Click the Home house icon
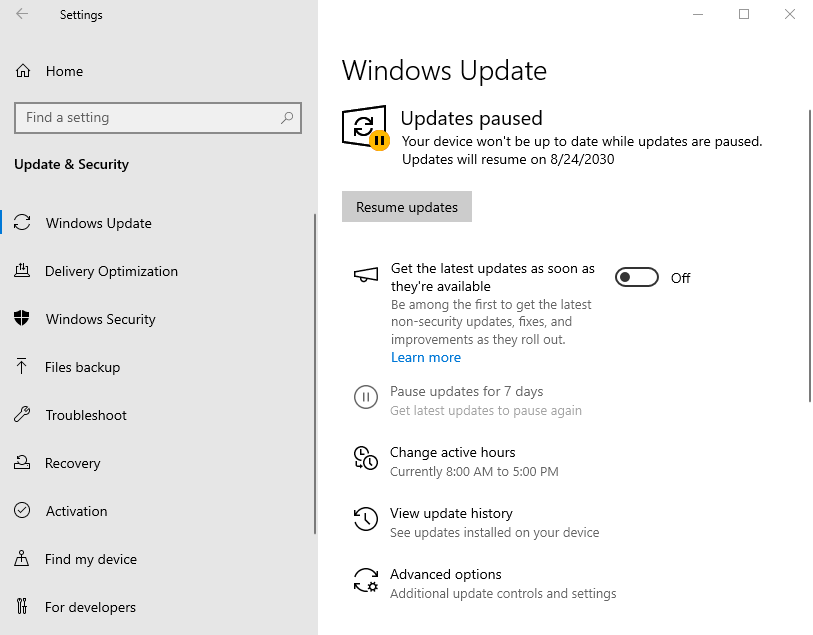813x635 pixels. [x=23, y=70]
